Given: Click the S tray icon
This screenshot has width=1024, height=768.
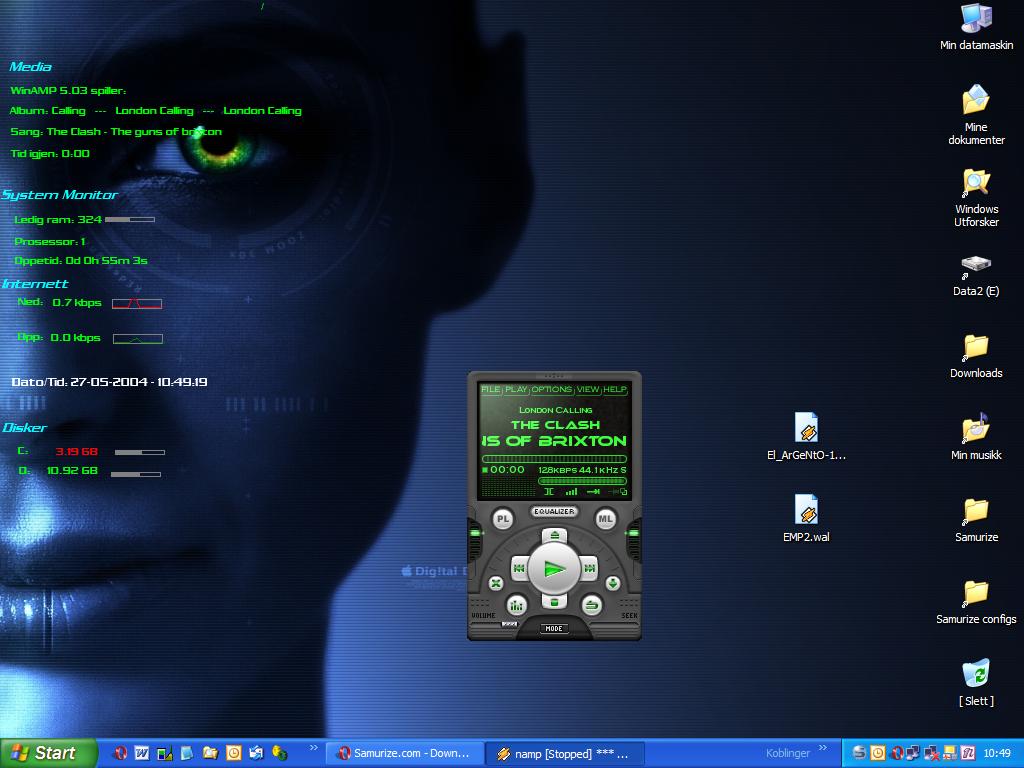Looking at the screenshot, I should click(859, 753).
